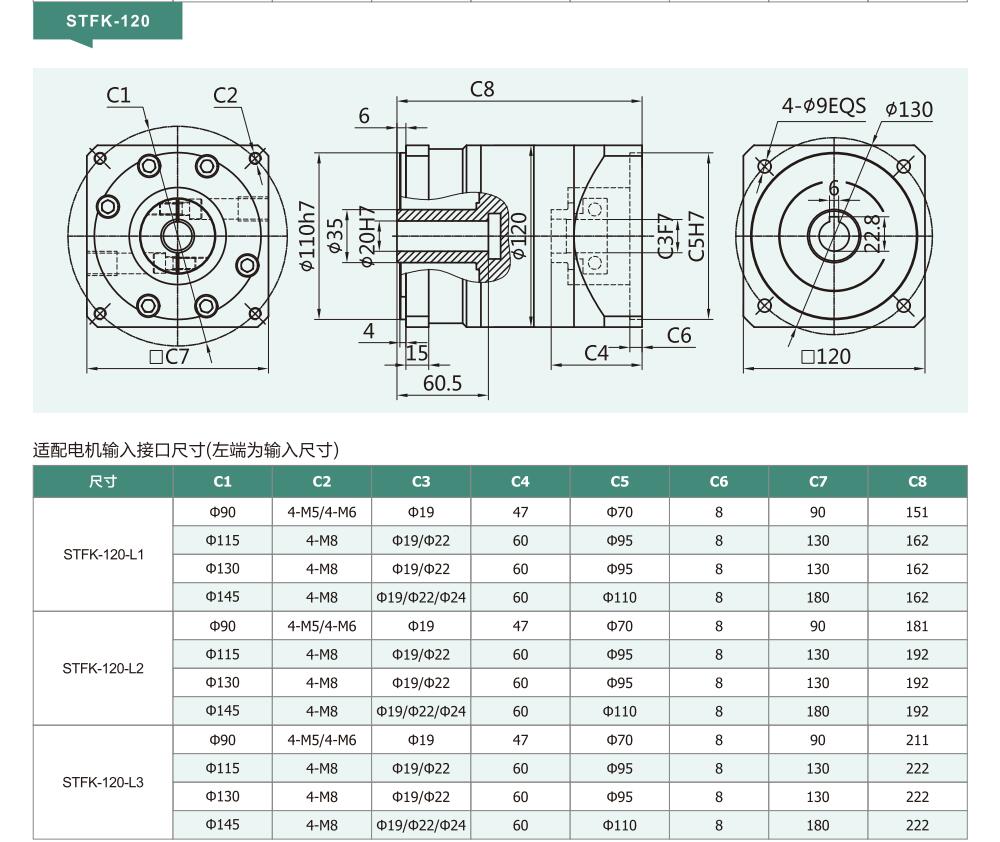The height and width of the screenshot is (842, 1000).
Task: Click the Φ35 dimension in the drawing
Action: point(335,236)
